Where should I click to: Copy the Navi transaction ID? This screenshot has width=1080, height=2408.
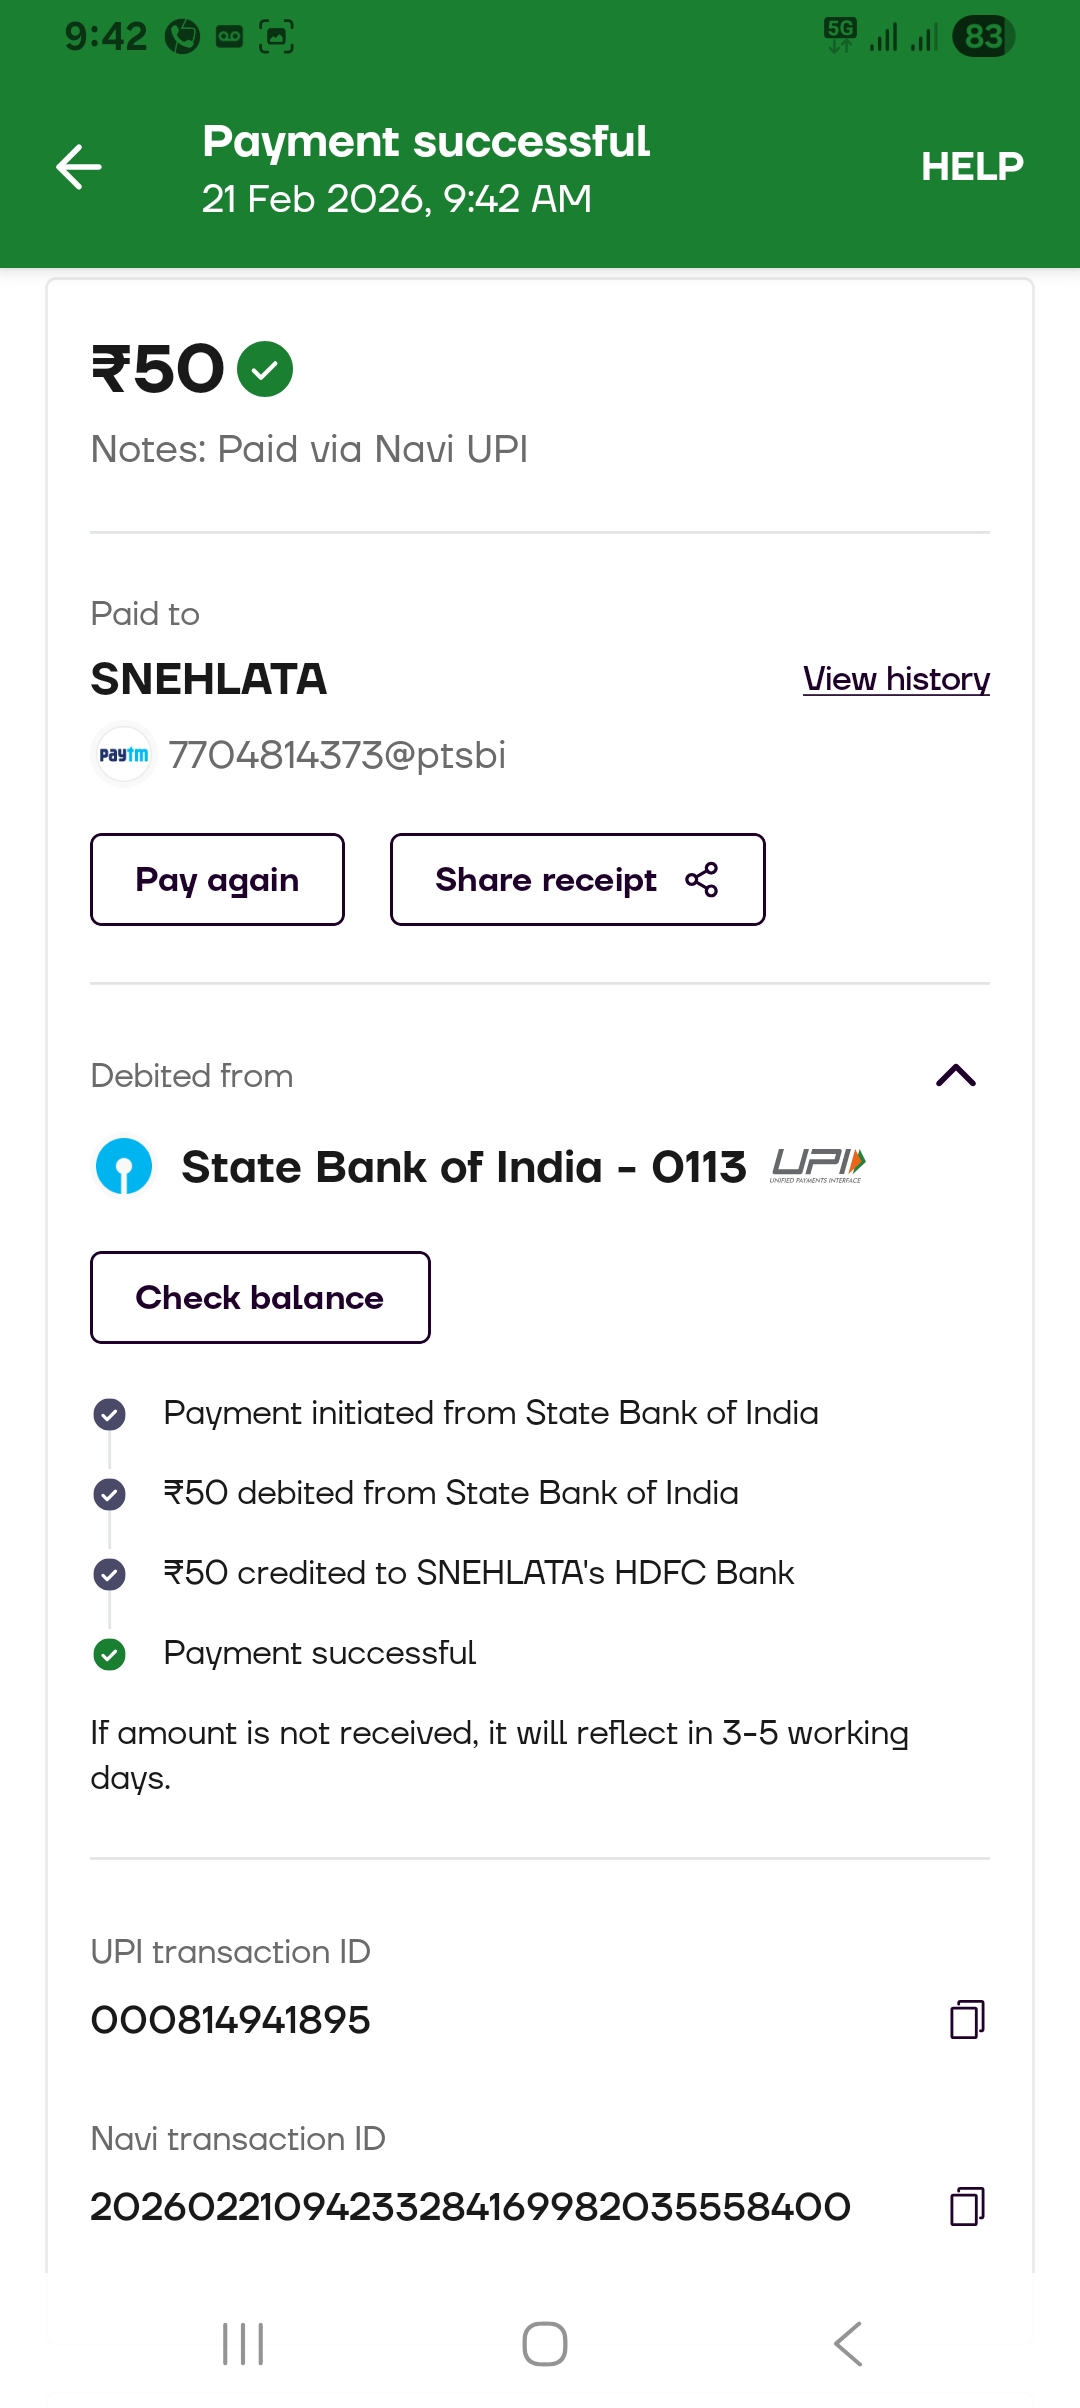(x=966, y=2206)
